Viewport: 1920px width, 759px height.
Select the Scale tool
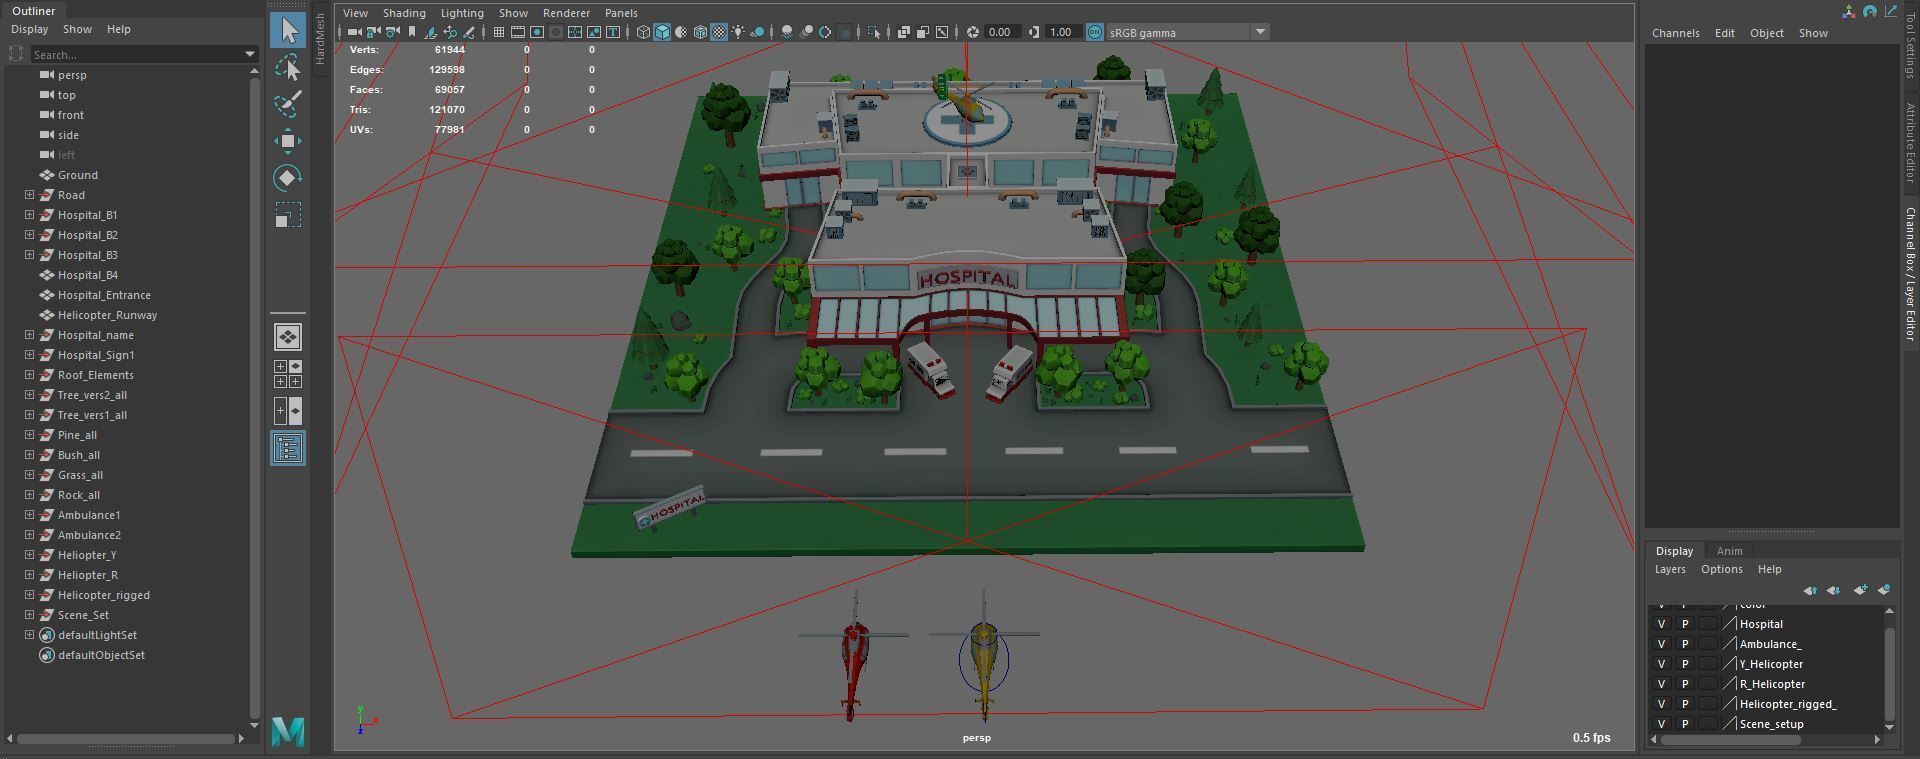tap(288, 215)
